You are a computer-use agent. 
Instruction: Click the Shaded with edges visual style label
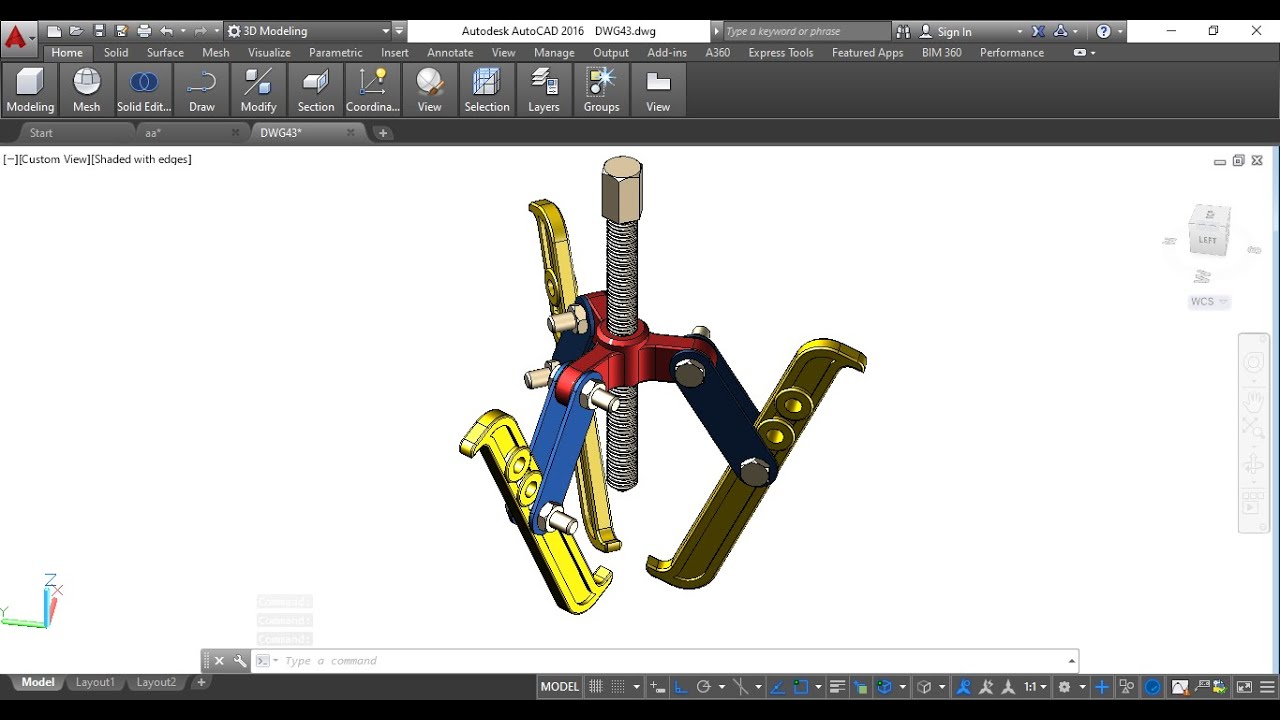tap(141, 159)
